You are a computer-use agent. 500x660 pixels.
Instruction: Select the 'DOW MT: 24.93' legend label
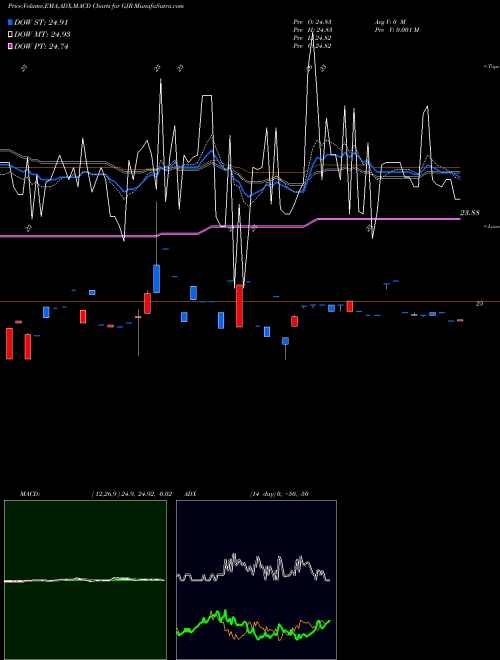(x=42, y=35)
